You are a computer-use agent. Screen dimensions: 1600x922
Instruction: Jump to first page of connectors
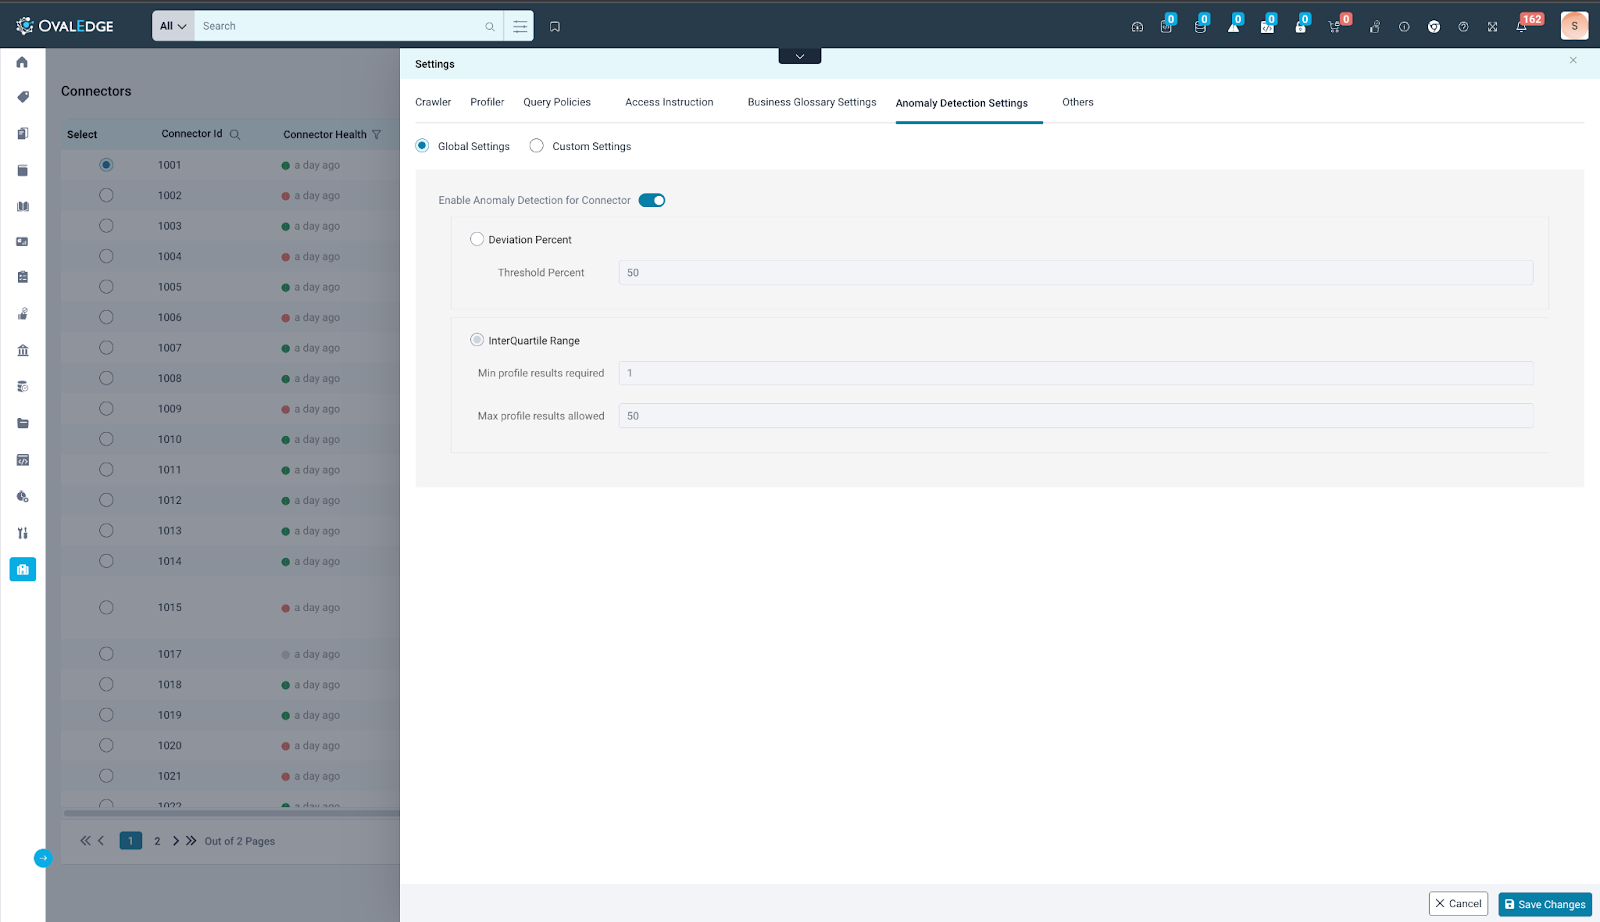tap(85, 841)
